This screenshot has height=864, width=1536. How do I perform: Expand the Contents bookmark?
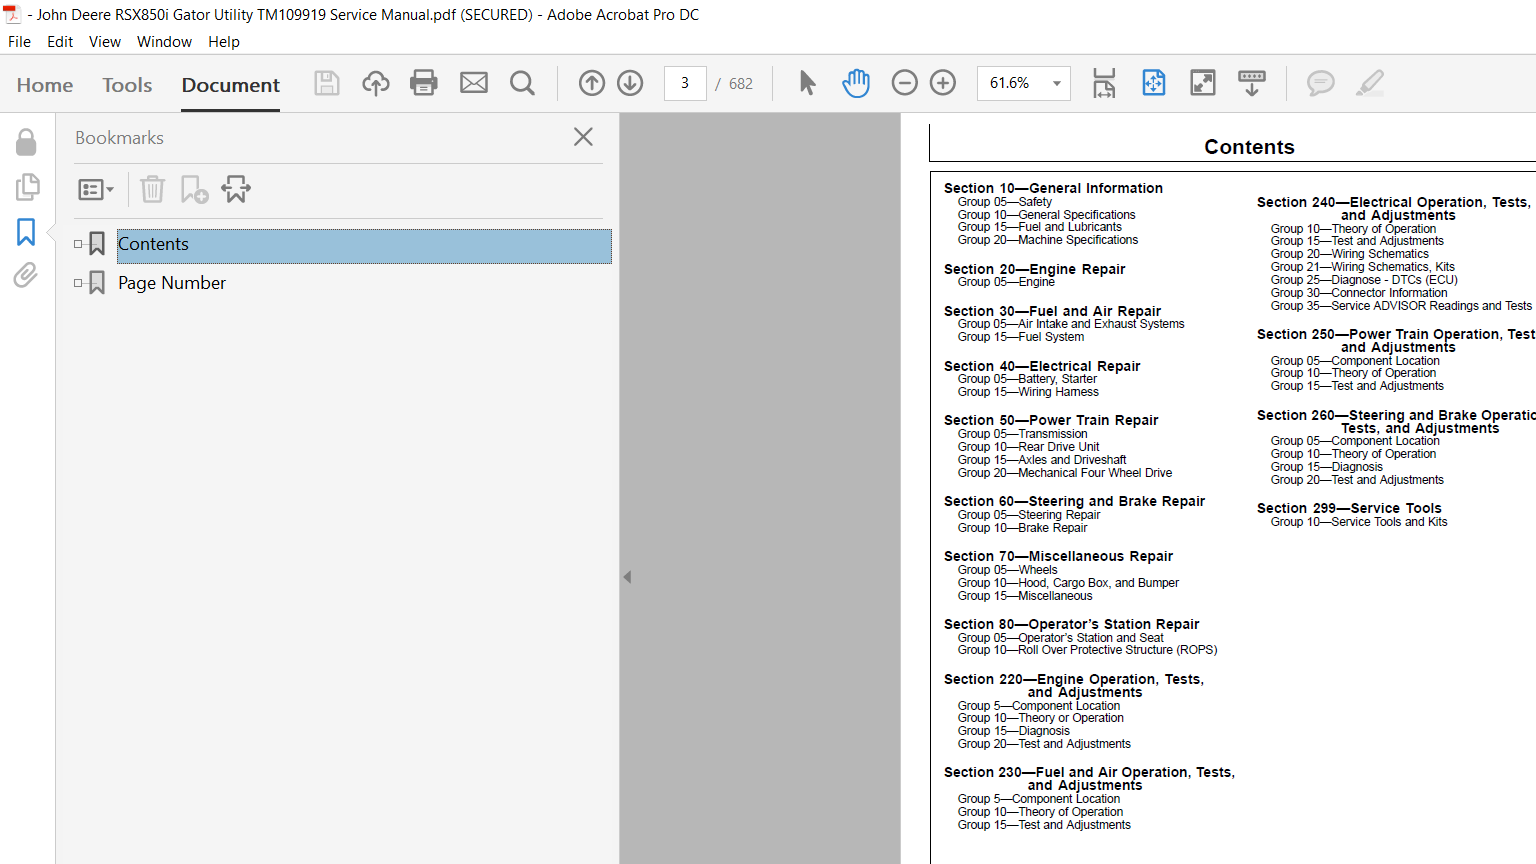(x=78, y=244)
